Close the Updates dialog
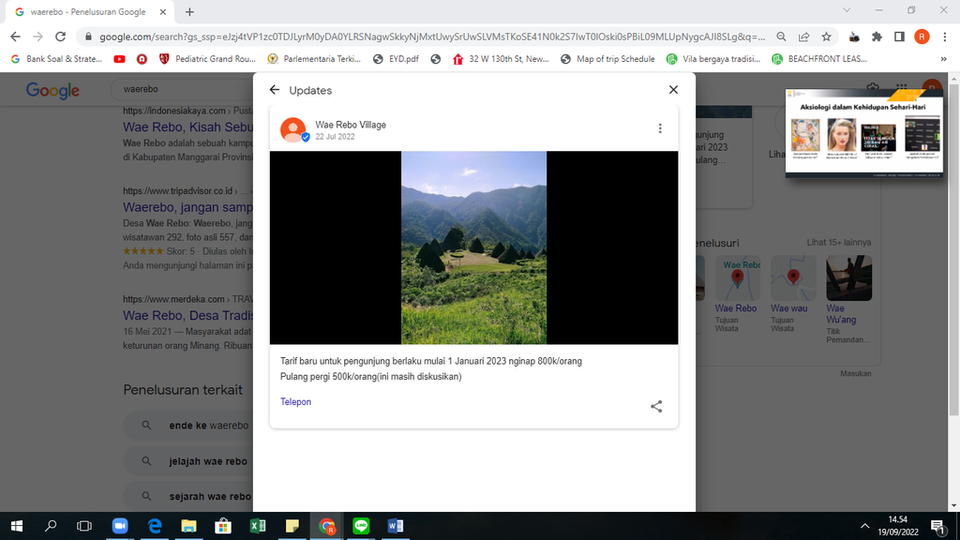 (x=673, y=90)
